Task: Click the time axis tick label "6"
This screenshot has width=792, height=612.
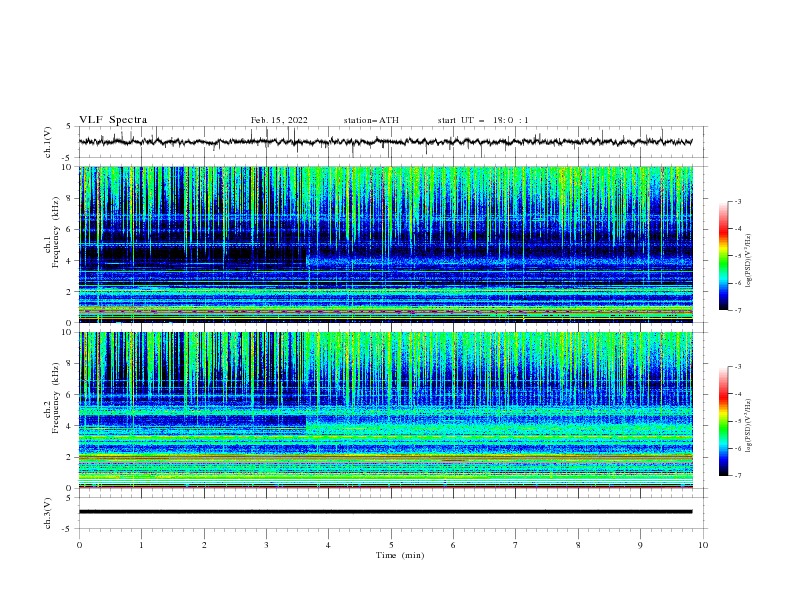Action: 453,545
